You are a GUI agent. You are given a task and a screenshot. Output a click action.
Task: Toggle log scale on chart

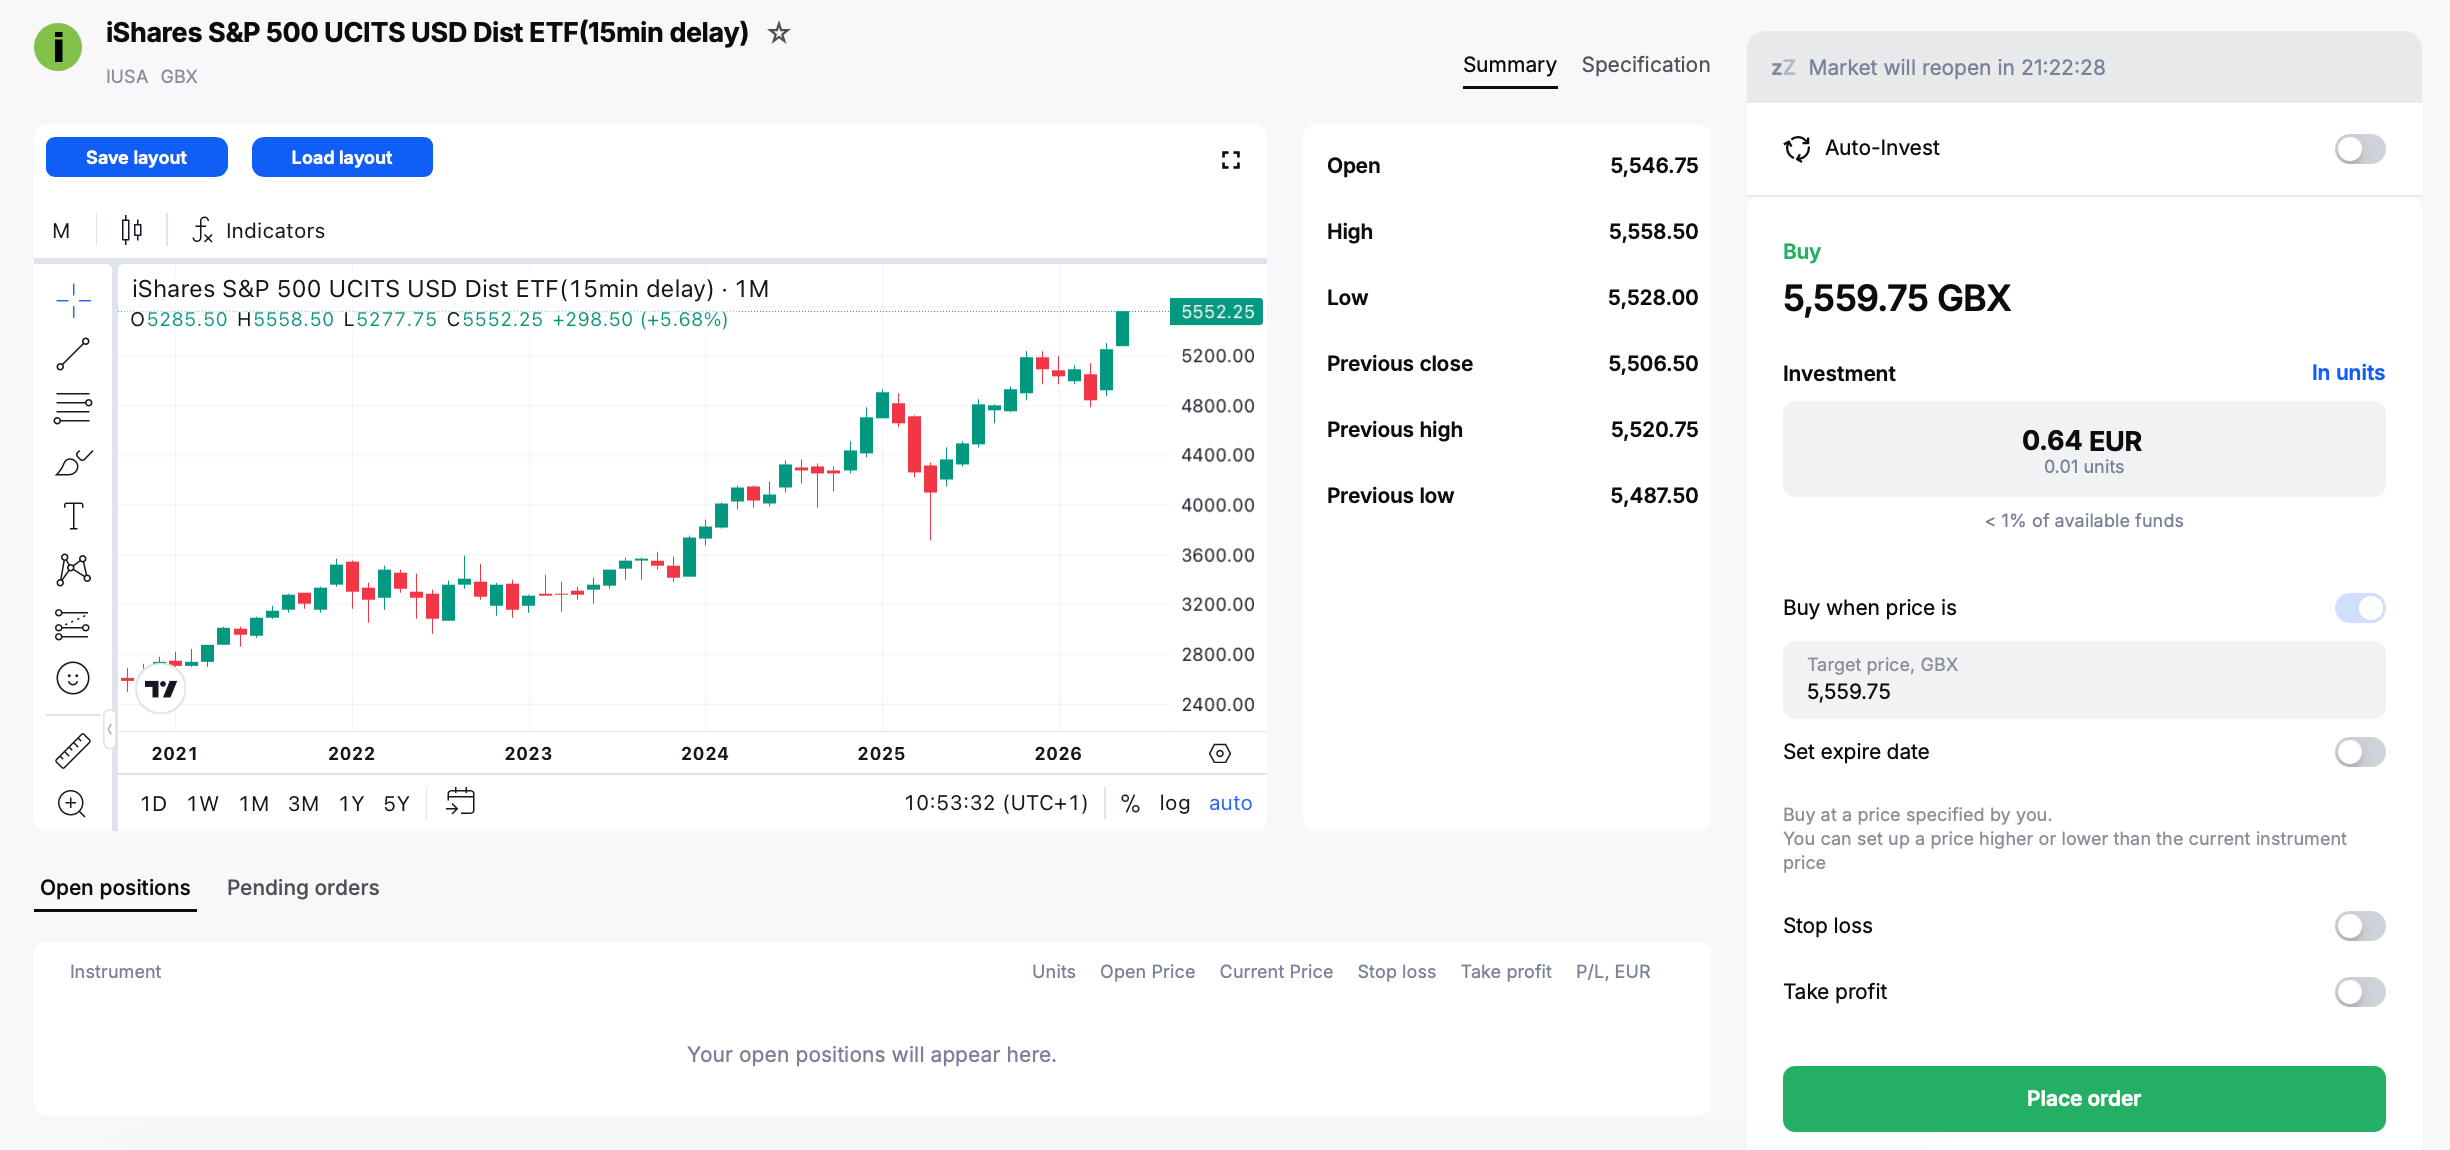pos(1175,803)
